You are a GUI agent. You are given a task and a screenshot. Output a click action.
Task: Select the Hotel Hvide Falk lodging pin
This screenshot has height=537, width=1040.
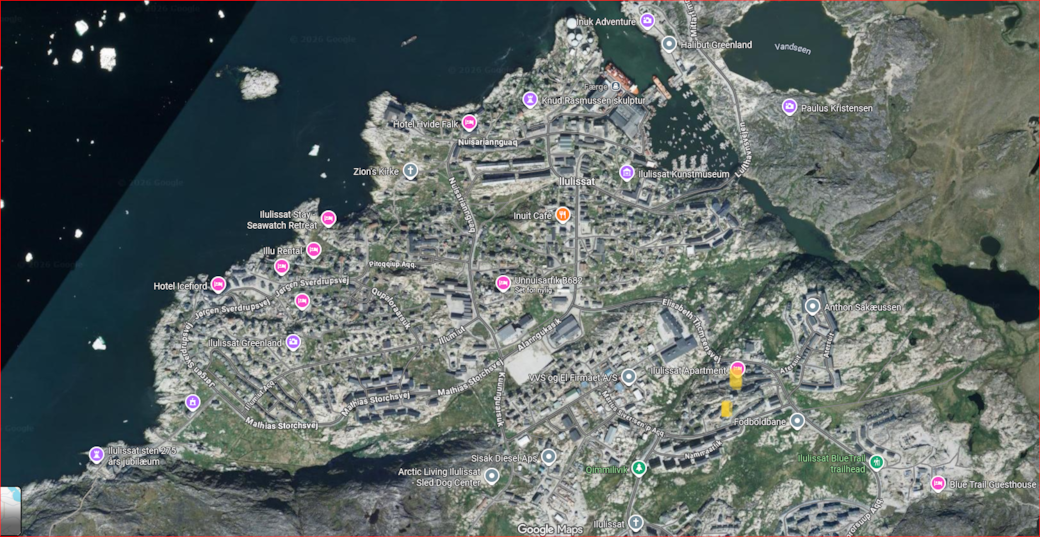point(470,123)
